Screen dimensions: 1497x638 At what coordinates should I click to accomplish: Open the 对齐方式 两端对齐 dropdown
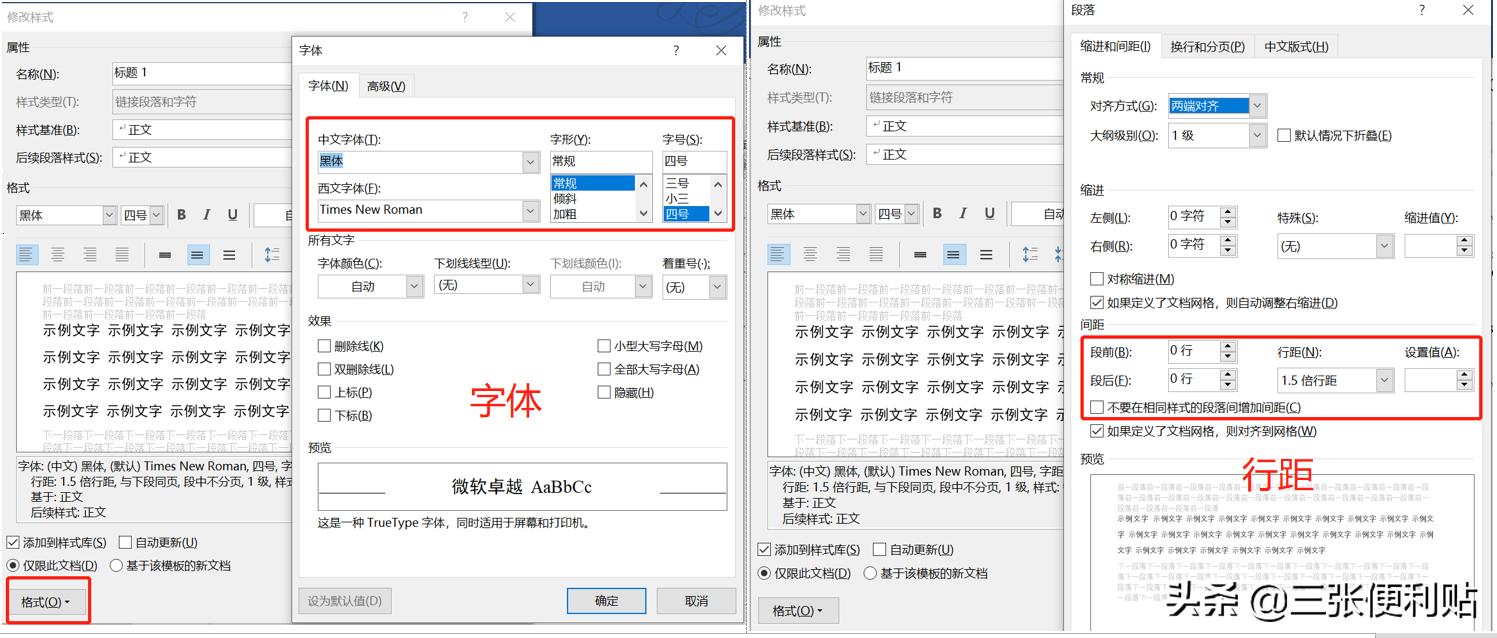(1256, 104)
